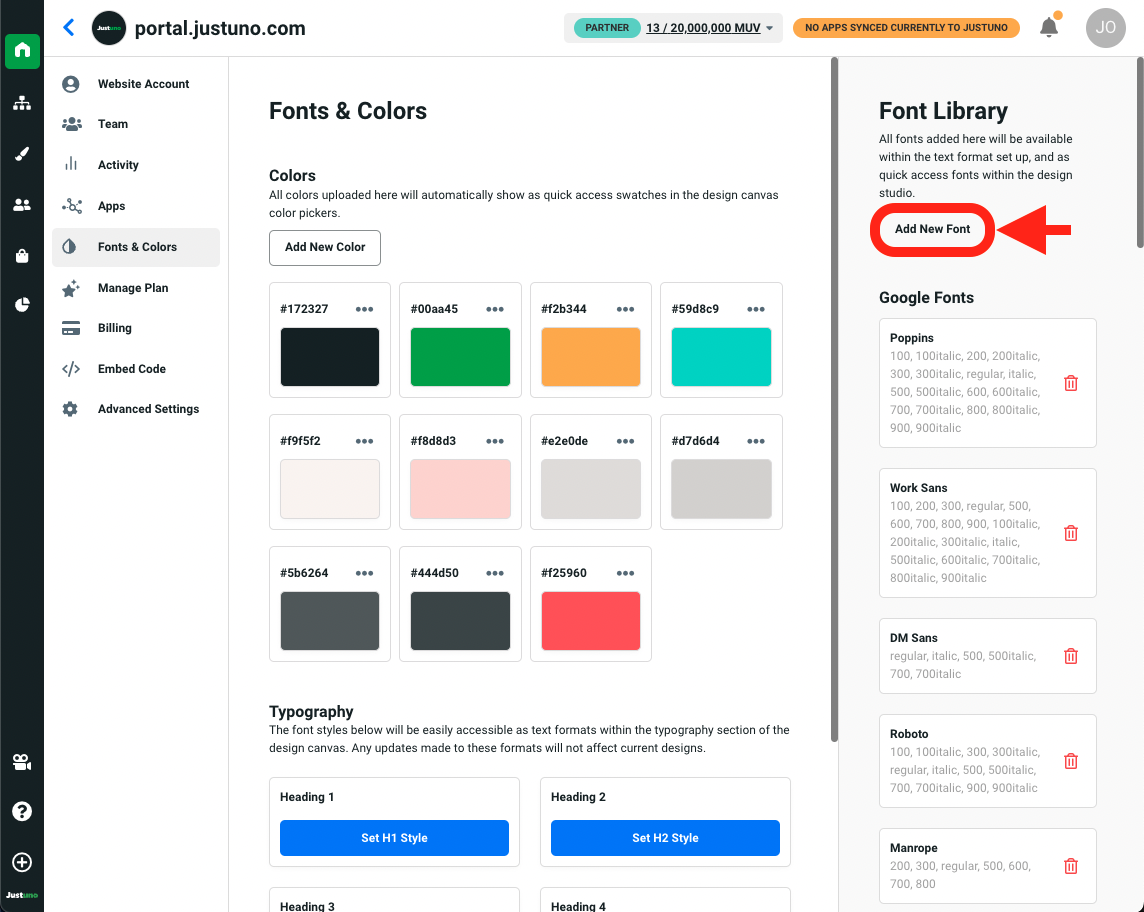The height and width of the screenshot is (912, 1144).
Task: Click the Add New Color button
Action: [325, 247]
